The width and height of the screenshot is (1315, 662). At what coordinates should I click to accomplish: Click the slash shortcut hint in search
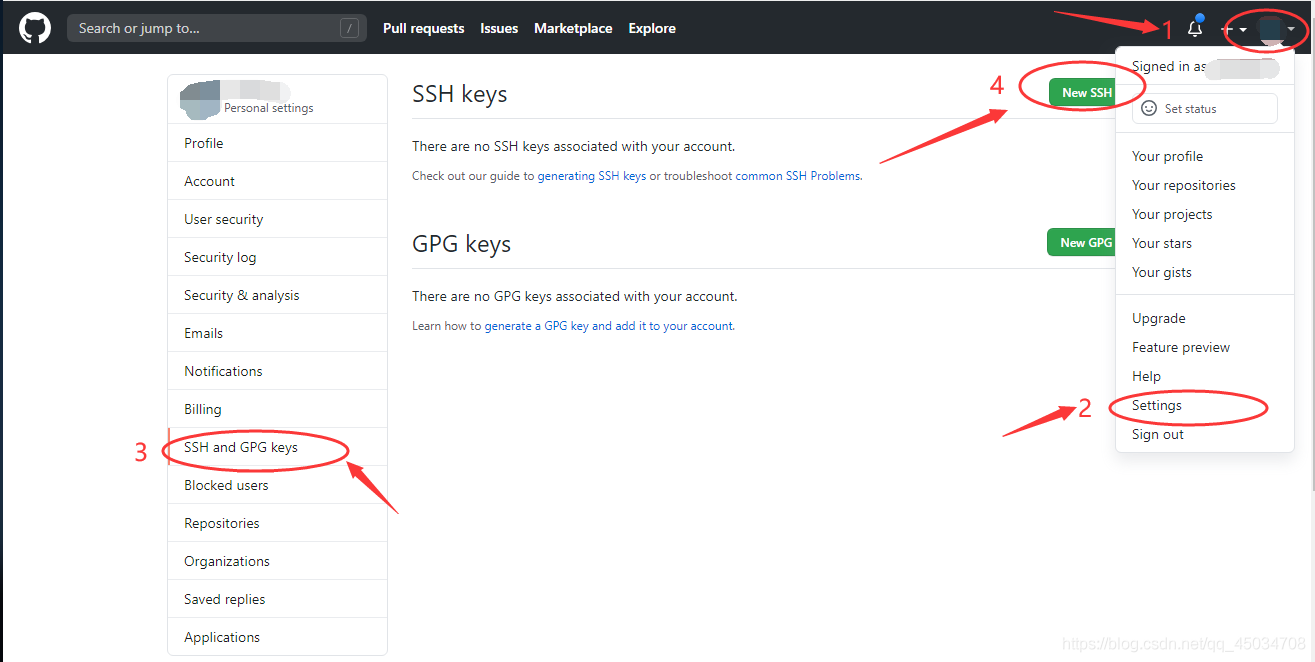tap(349, 28)
